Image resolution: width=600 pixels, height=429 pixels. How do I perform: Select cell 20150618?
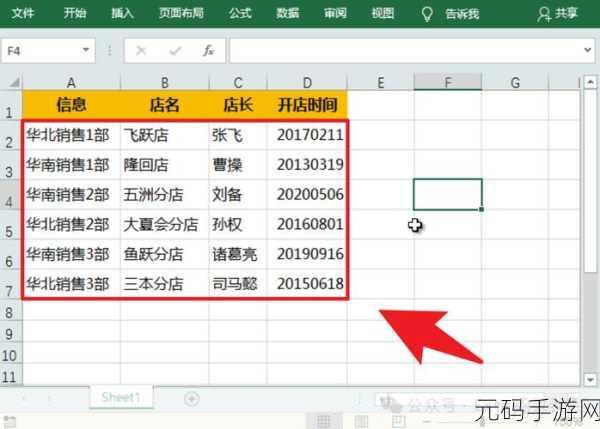(x=307, y=284)
